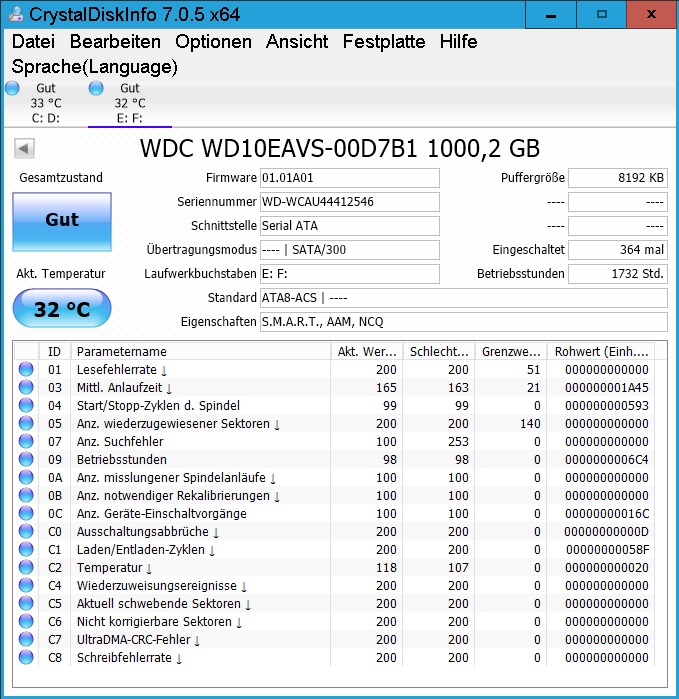Click raw value 00000000016C

tap(607, 514)
